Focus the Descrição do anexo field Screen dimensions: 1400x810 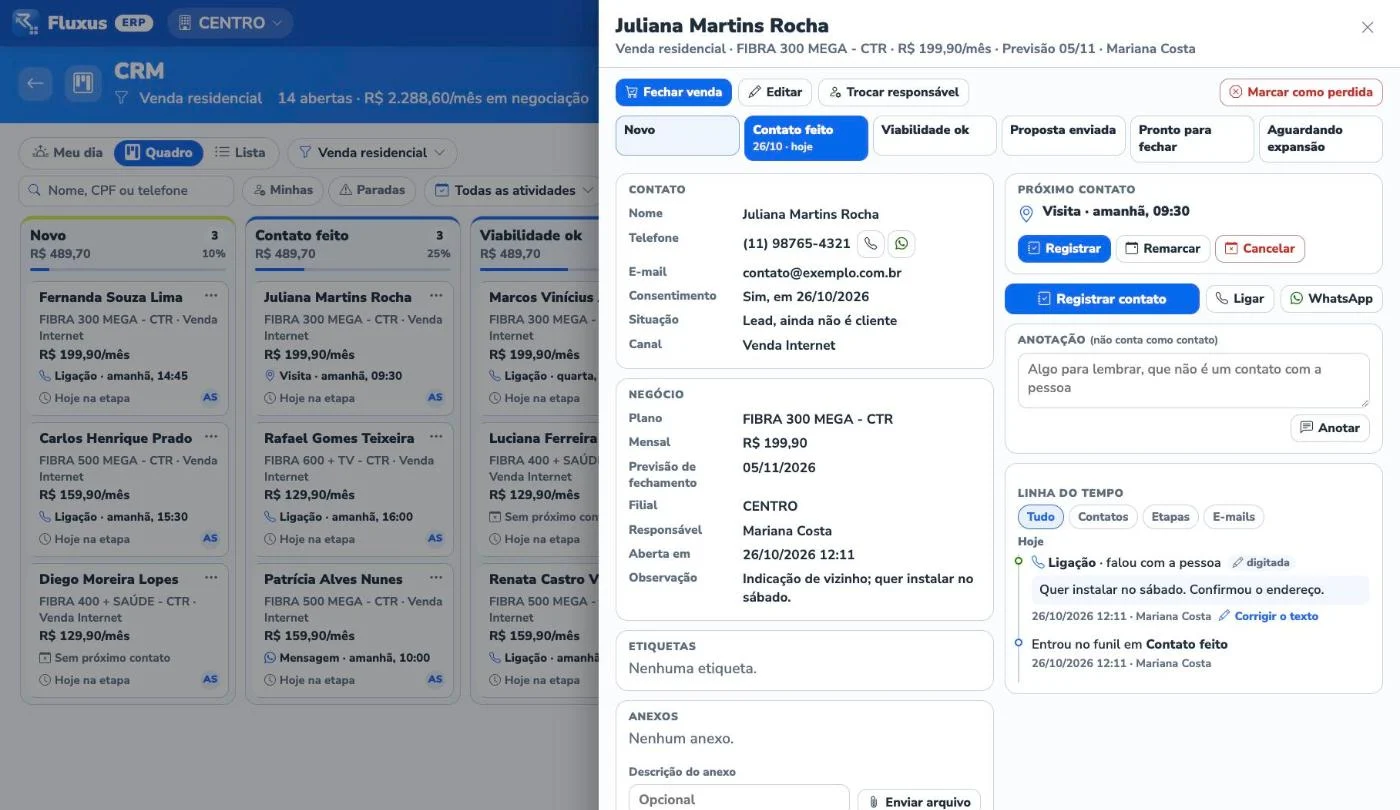(739, 798)
